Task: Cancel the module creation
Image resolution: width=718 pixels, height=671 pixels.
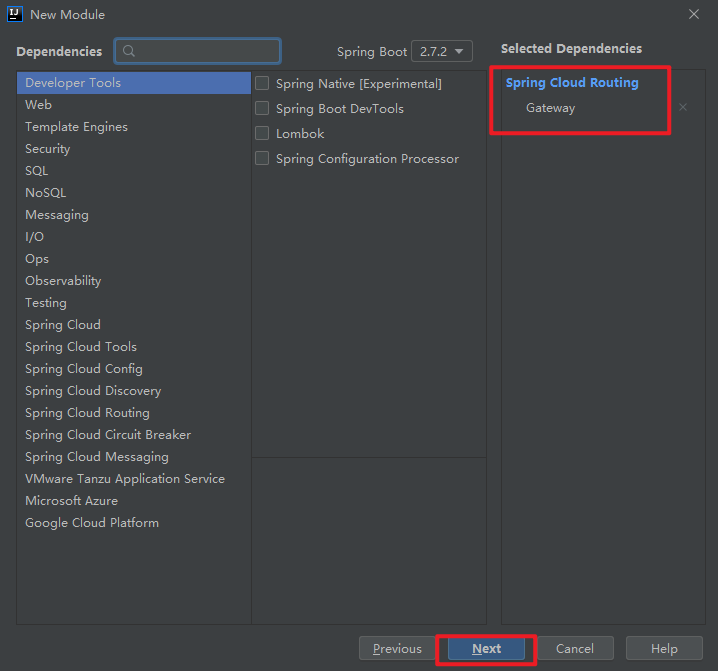Action: click(x=575, y=649)
